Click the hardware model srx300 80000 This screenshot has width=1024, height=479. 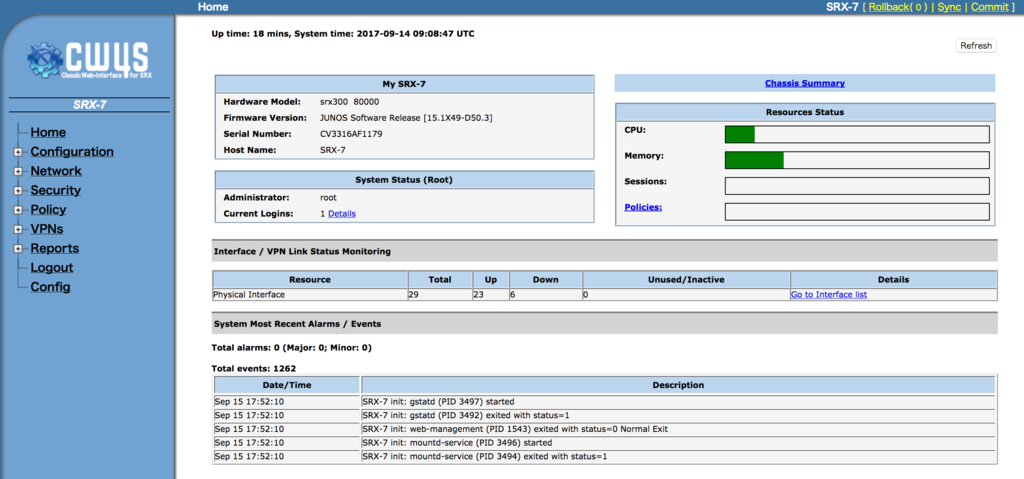pyautogui.click(x=349, y=102)
